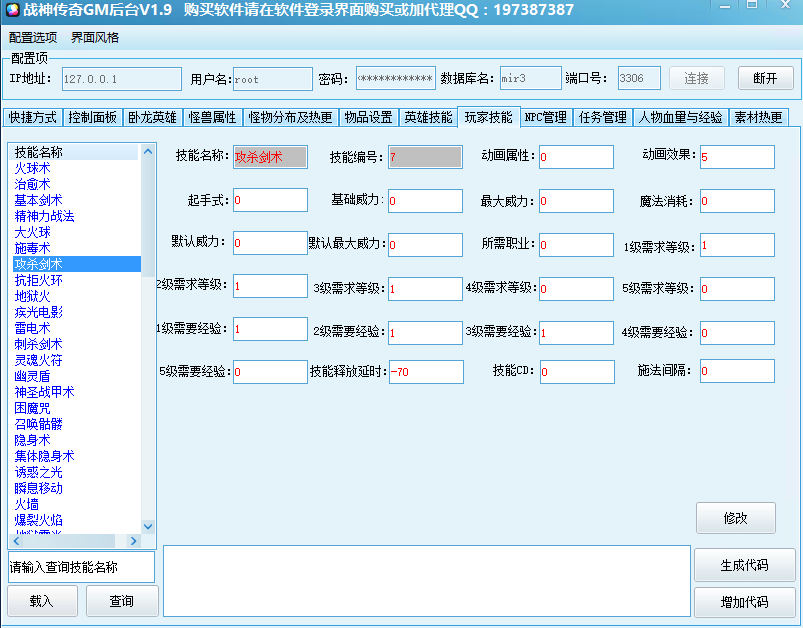Switch to the 任务管理 tab

pyautogui.click(x=603, y=117)
